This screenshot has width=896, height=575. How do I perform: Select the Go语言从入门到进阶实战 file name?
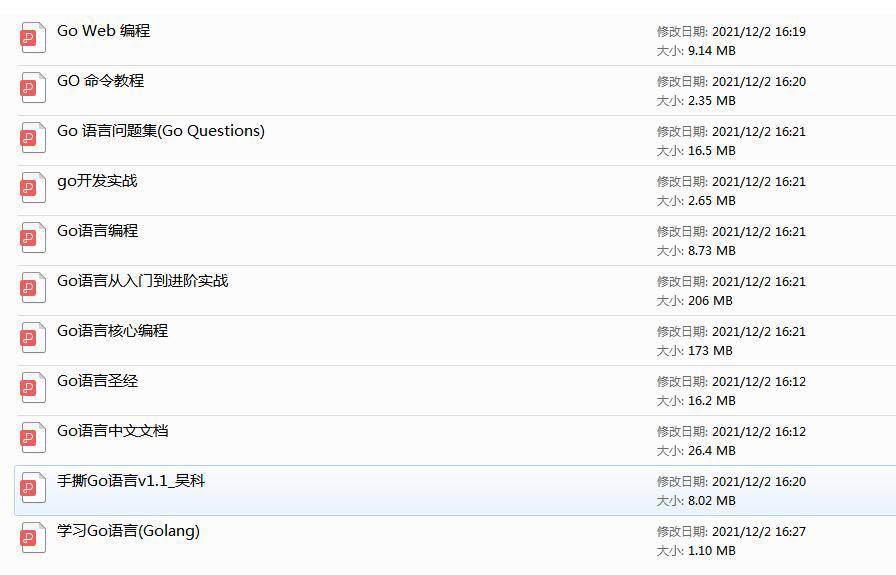[x=142, y=281]
